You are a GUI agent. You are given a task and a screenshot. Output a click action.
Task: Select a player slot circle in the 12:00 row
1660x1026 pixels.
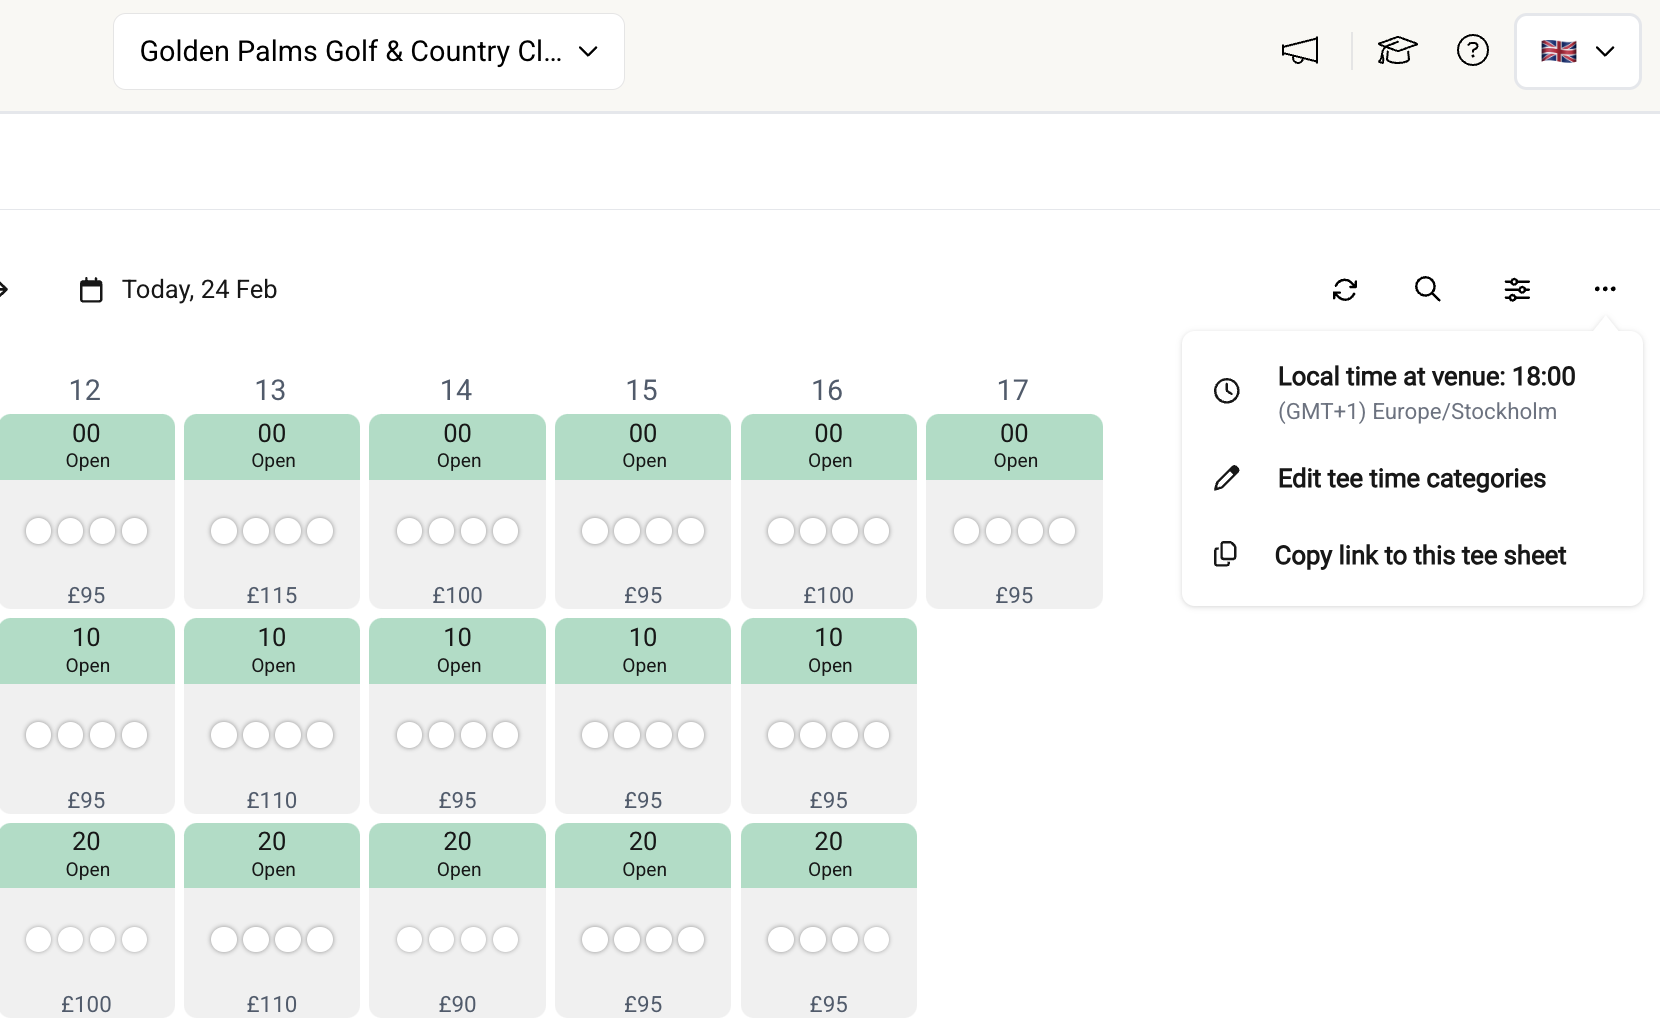coord(37,531)
